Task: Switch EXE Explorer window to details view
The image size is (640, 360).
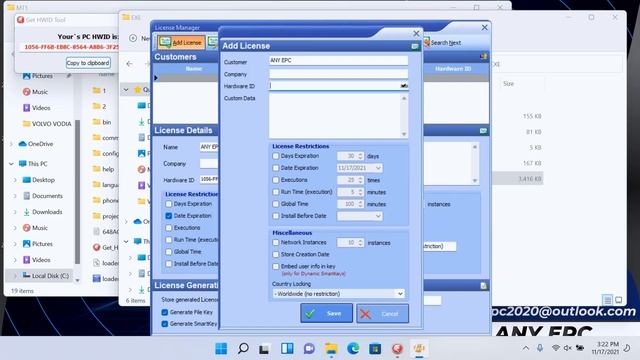Action: pos(607,300)
